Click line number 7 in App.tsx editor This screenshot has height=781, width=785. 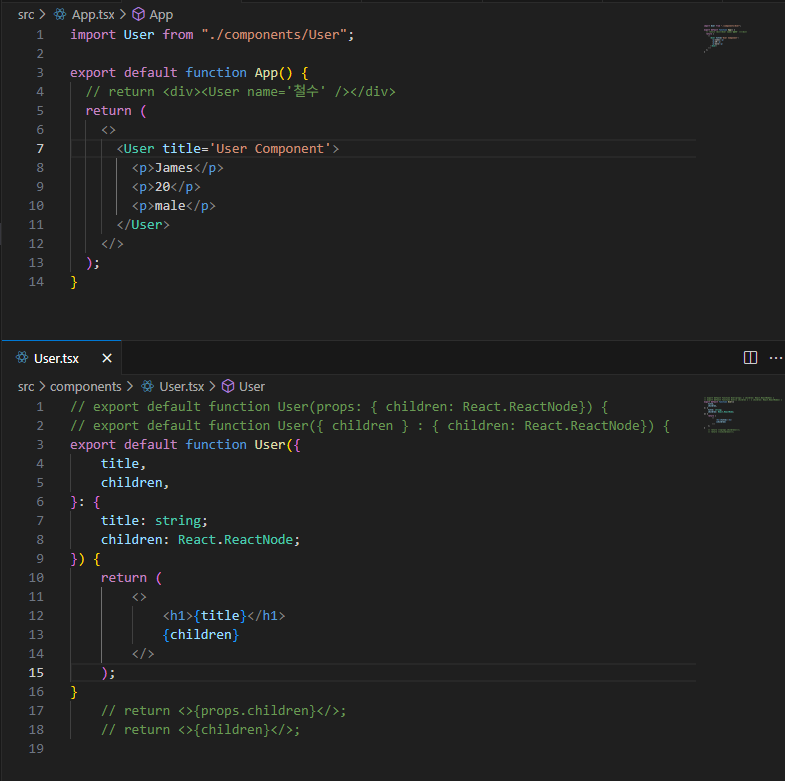click(40, 149)
